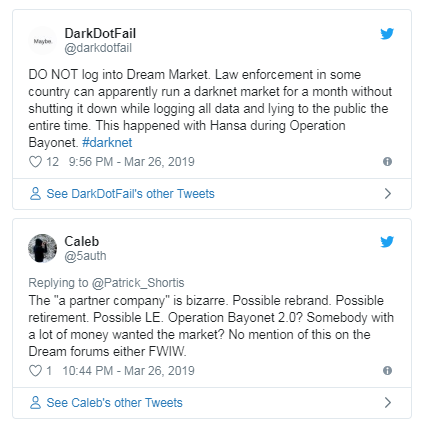
Task: Click Twitter bird icon on DarkDotFail tweet
Action: 387,34
